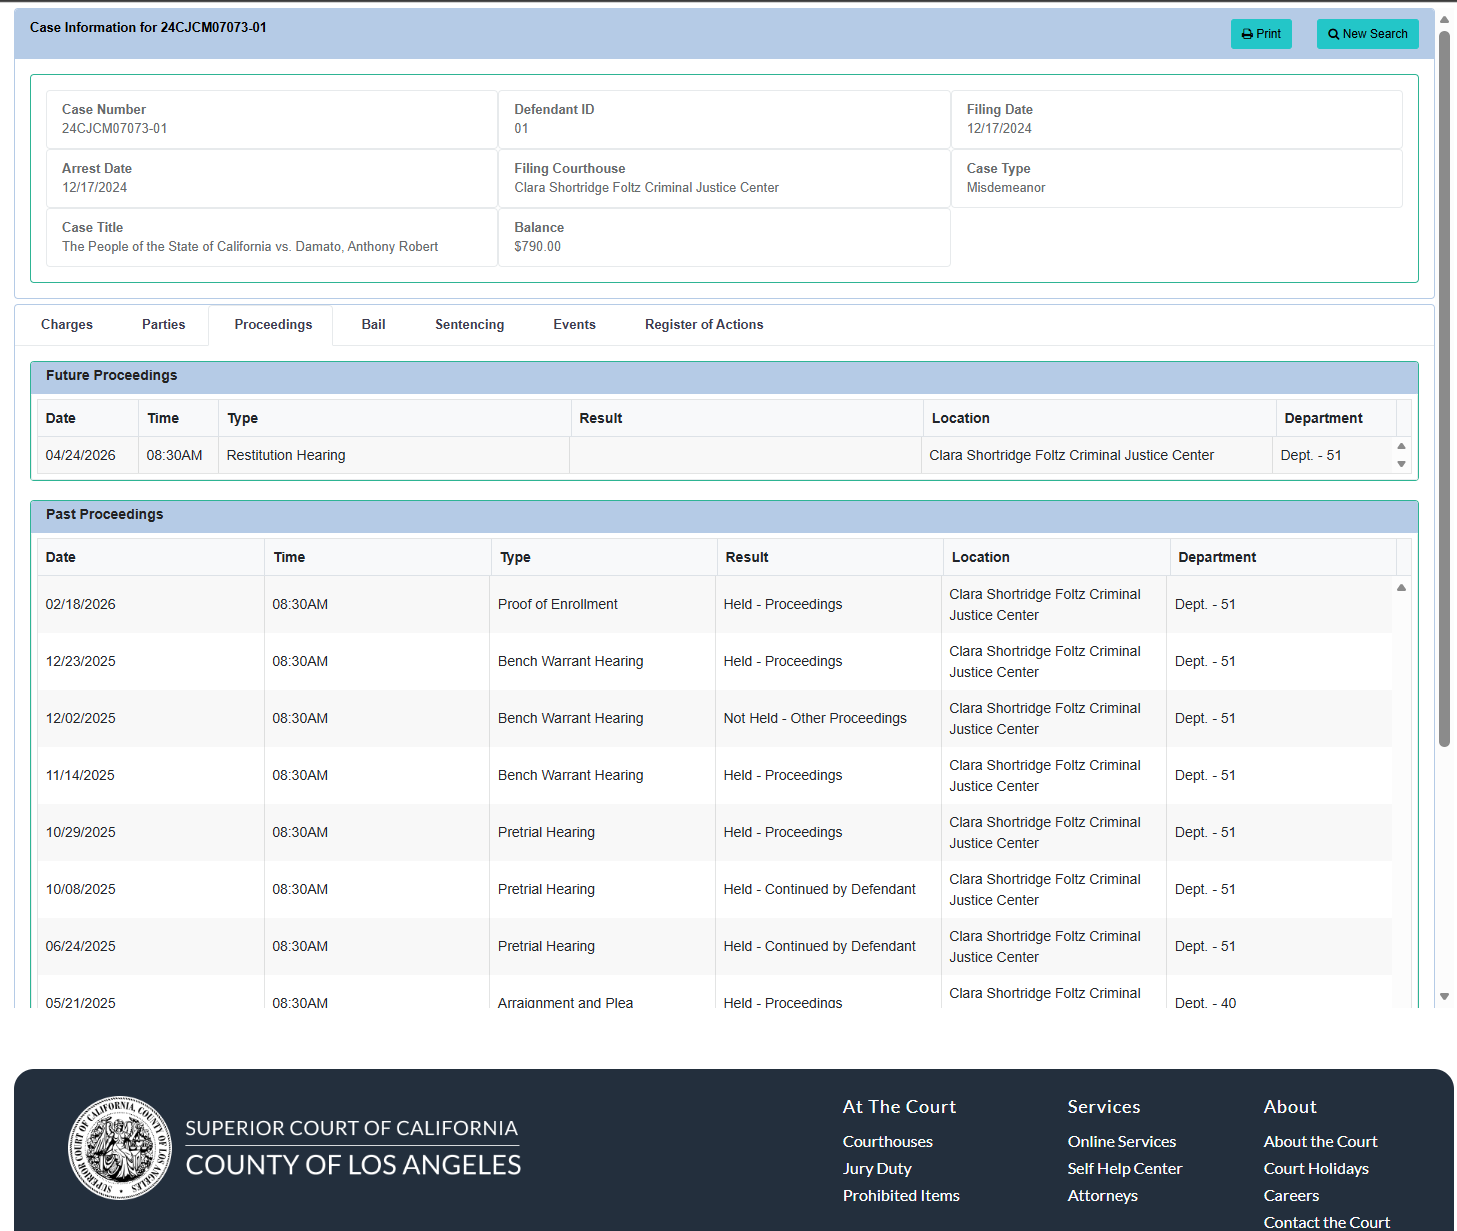Switch to the Charges tab
1457x1231 pixels.
66,324
